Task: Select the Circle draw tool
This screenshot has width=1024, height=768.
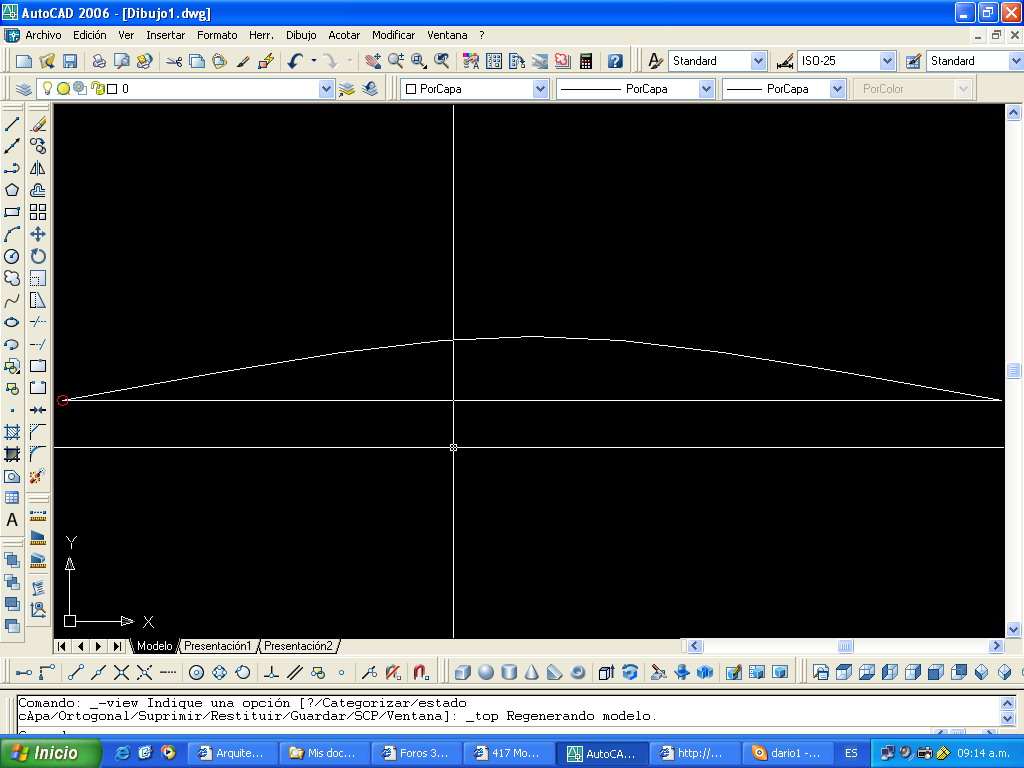Action: tap(12, 256)
